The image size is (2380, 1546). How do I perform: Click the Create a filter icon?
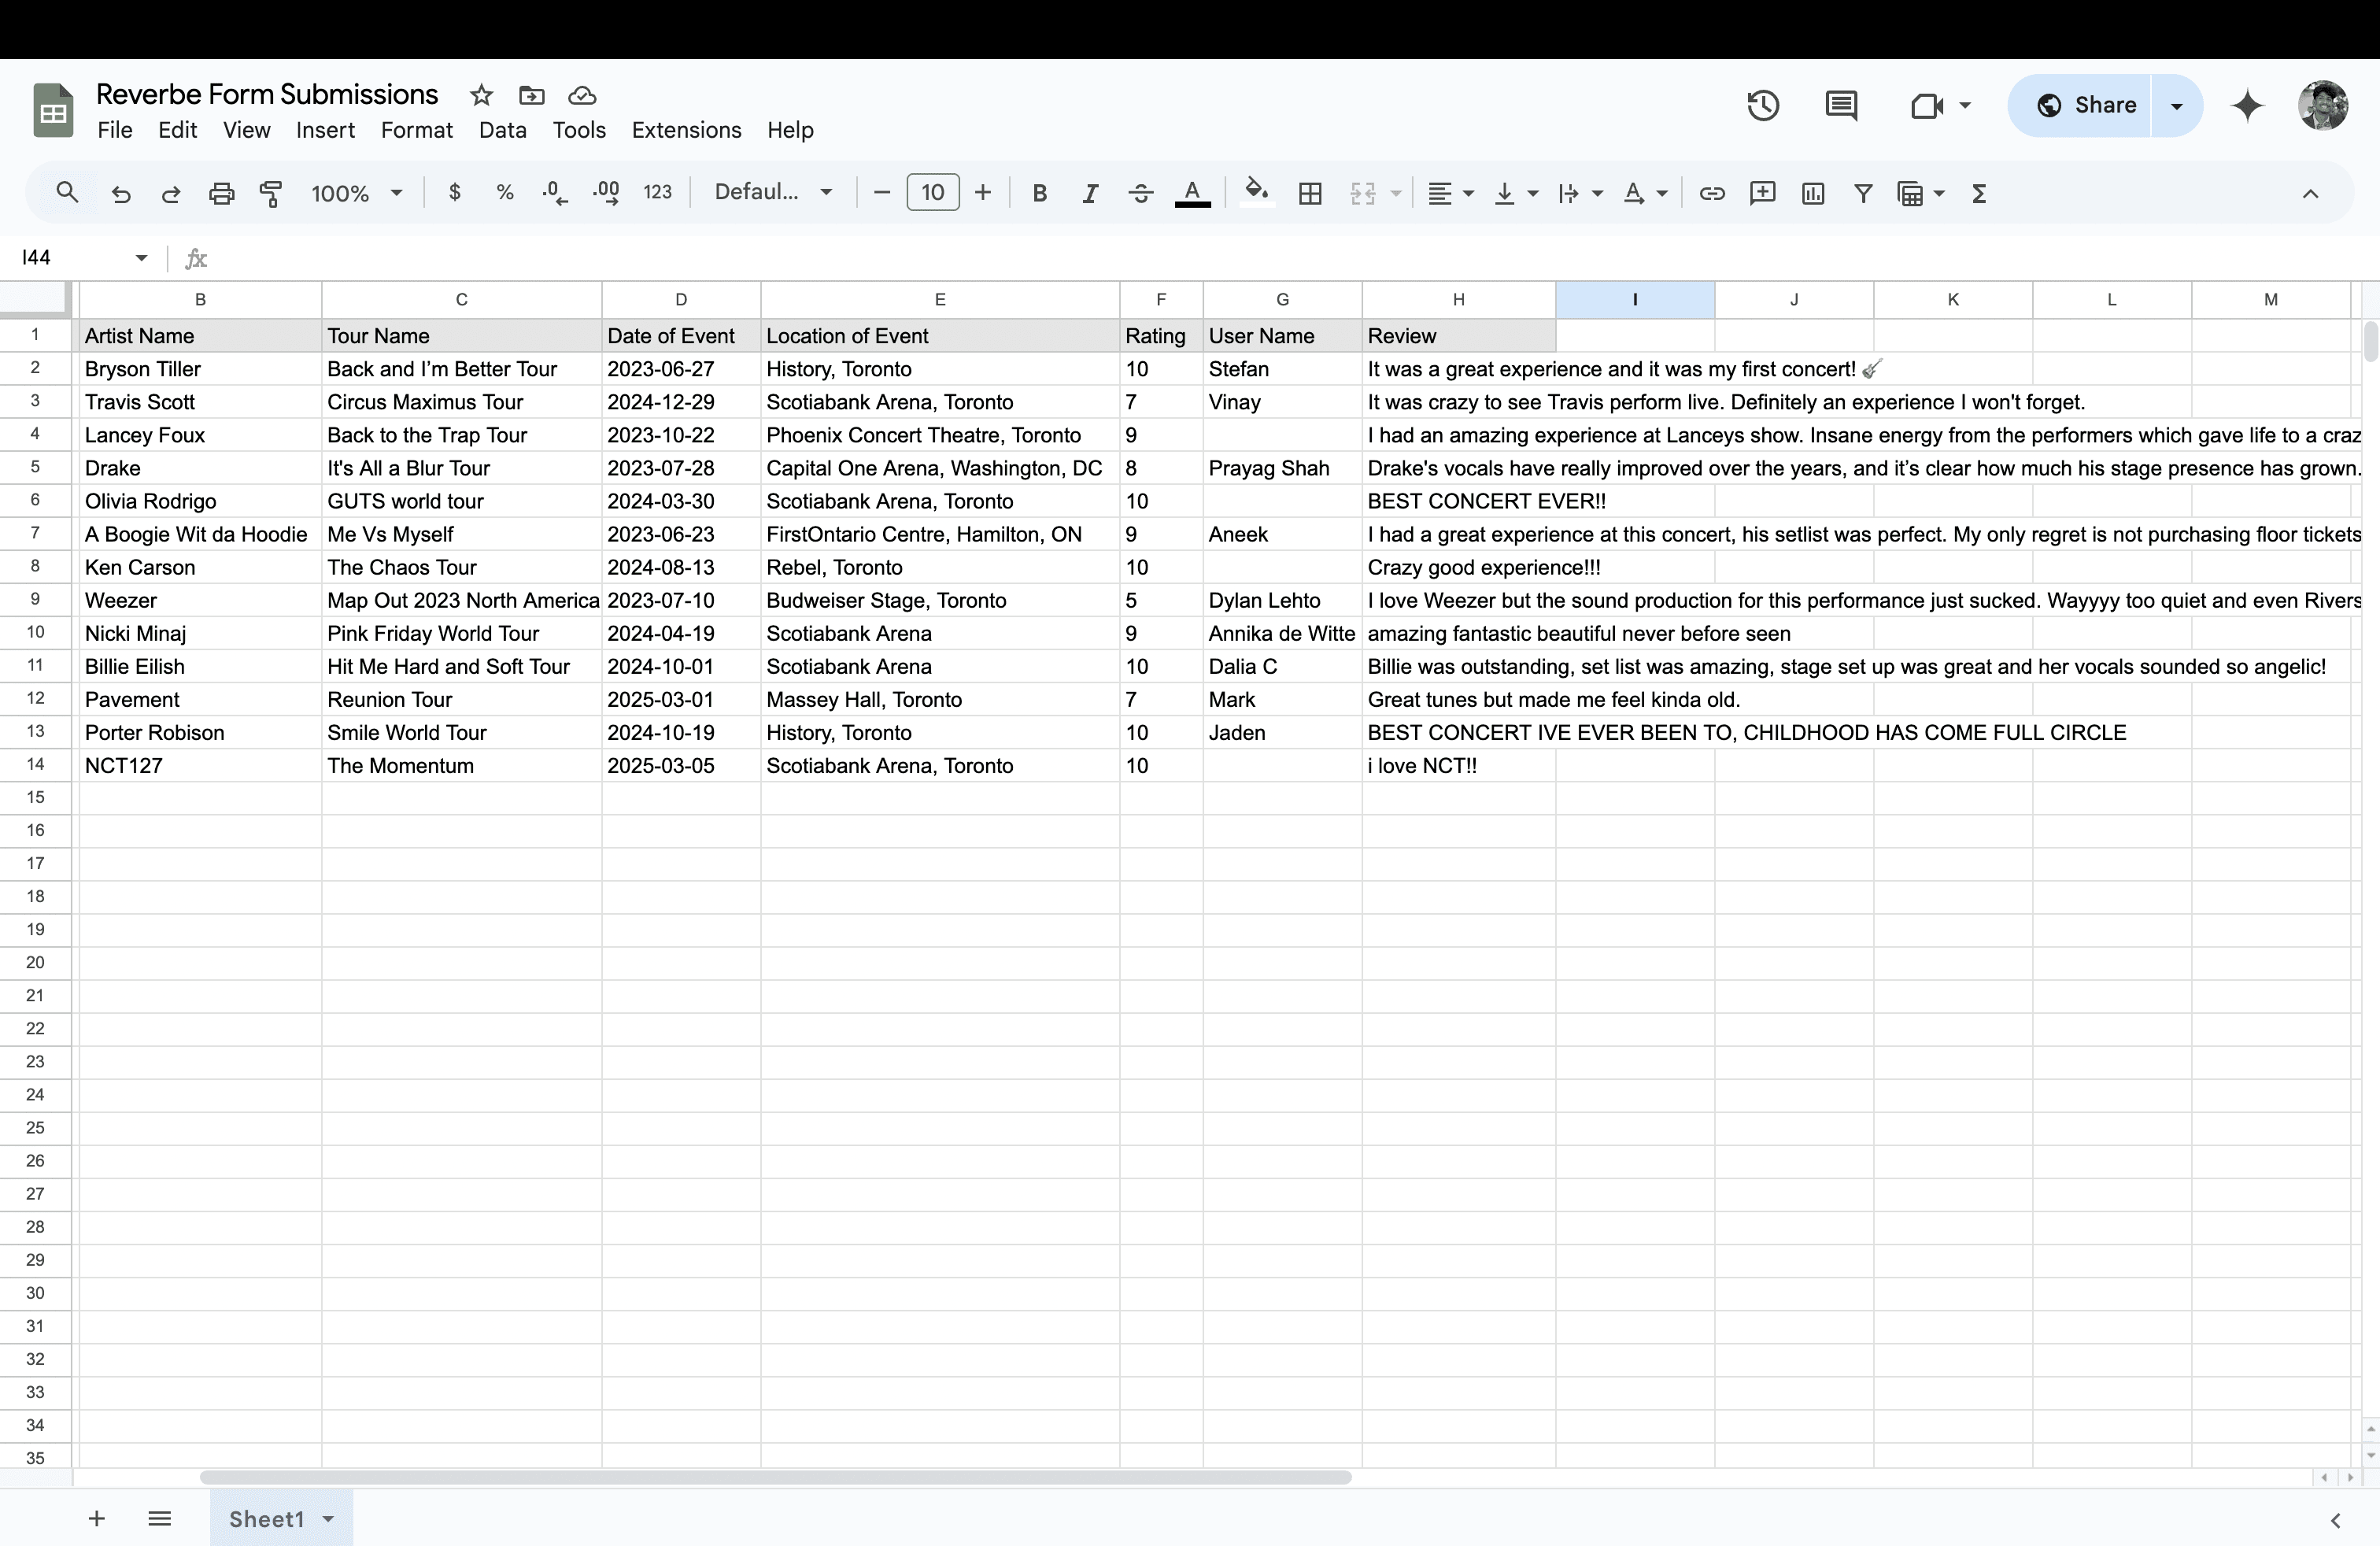[x=1862, y=193]
